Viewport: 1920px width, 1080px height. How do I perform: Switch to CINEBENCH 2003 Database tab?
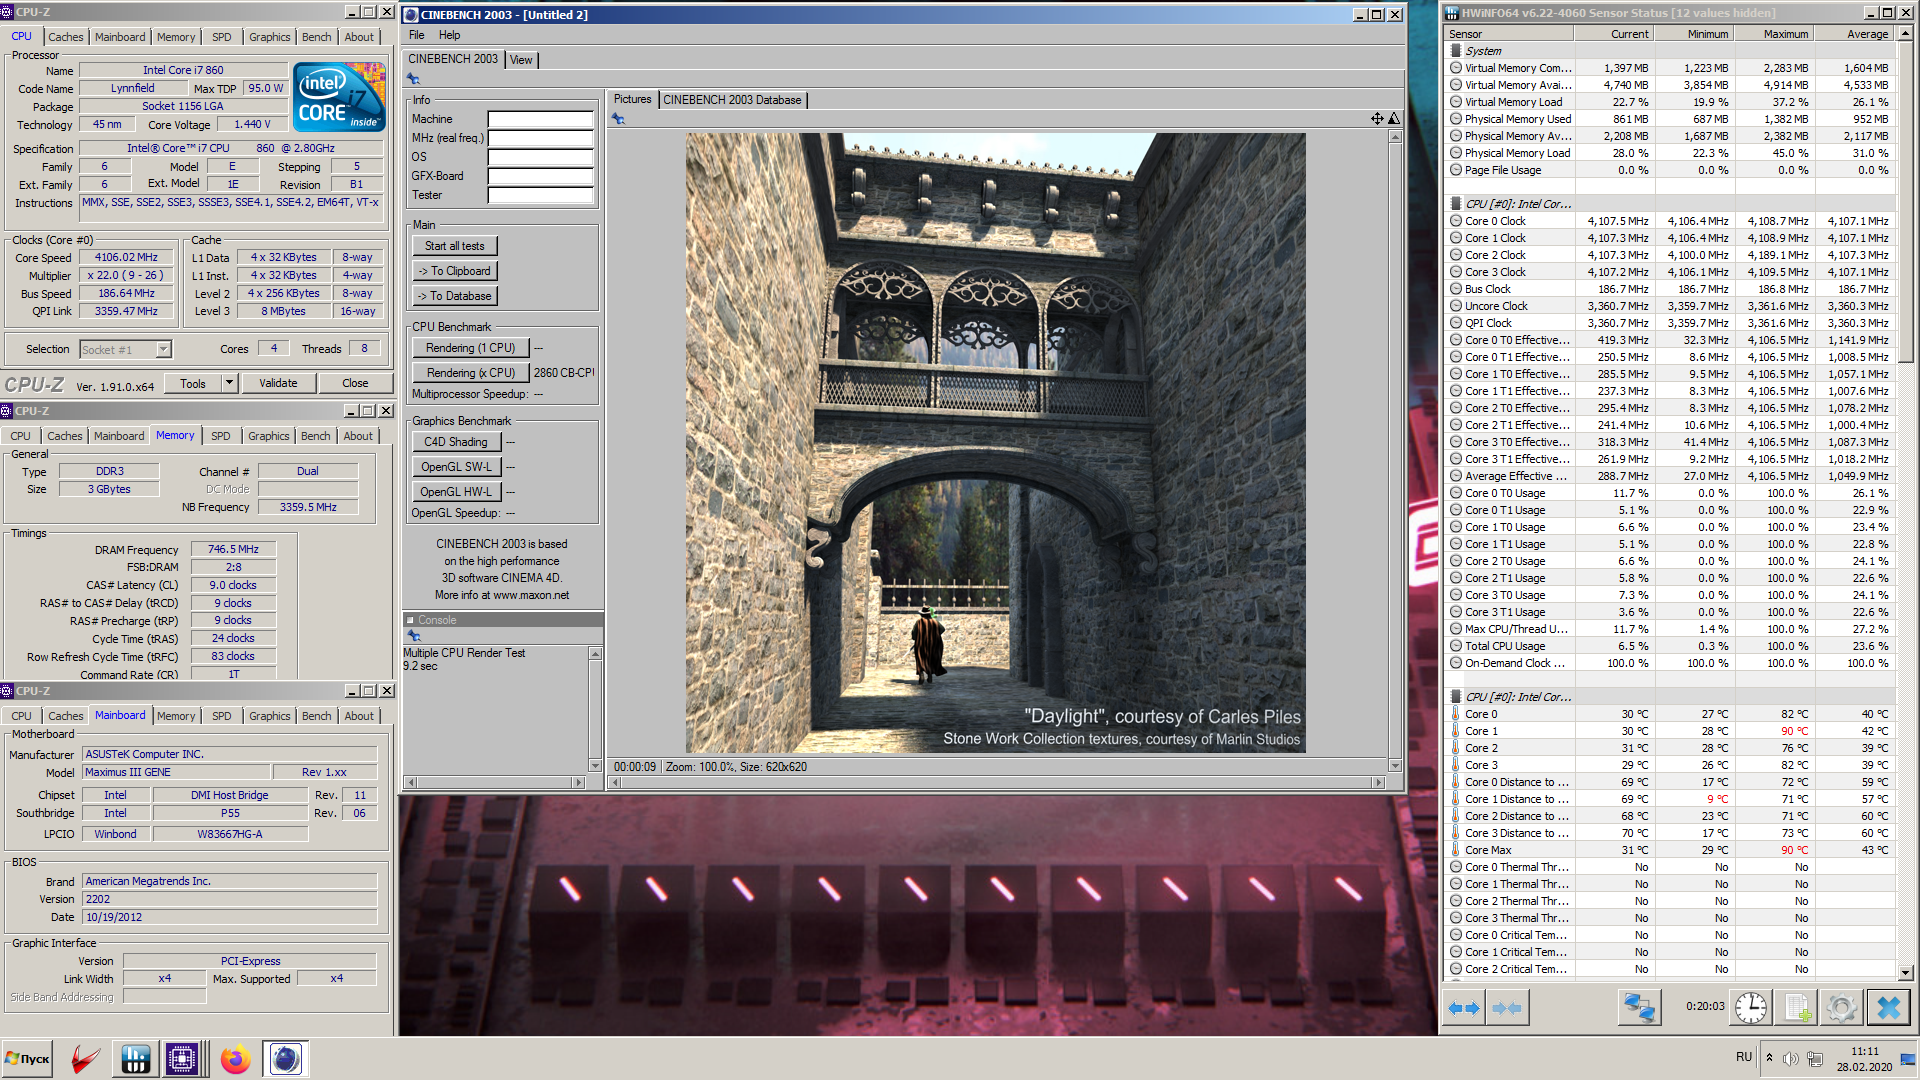(732, 100)
